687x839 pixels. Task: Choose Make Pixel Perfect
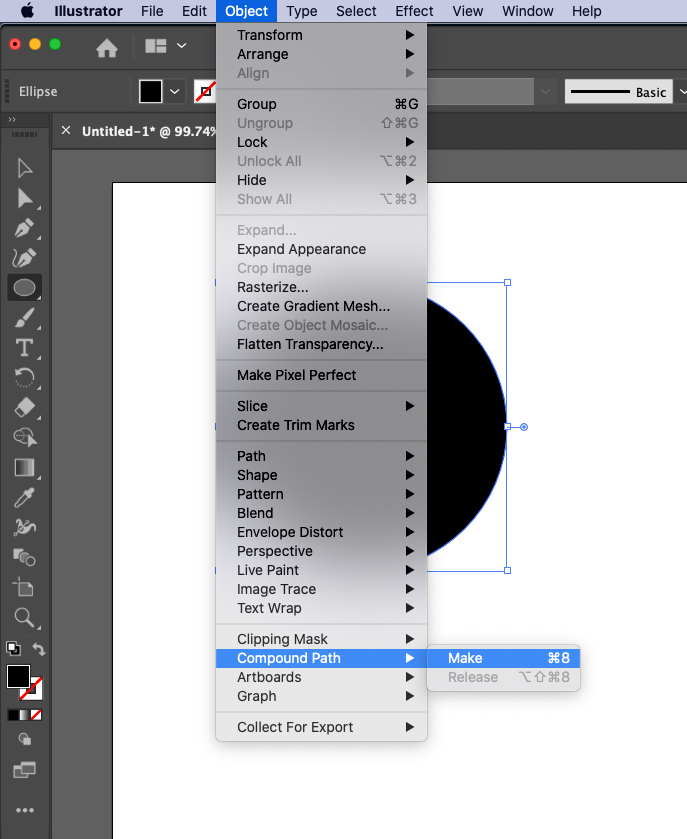pos(322,375)
